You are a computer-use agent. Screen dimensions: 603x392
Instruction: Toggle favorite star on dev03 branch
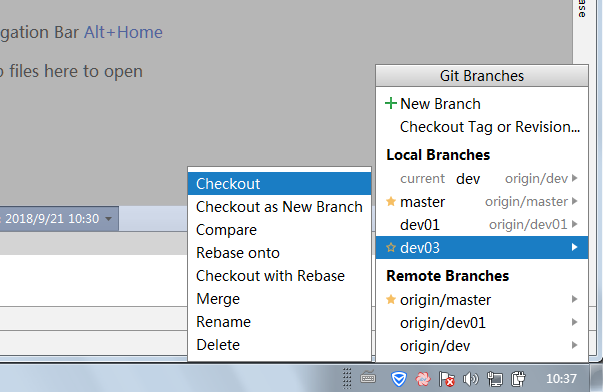coord(391,247)
